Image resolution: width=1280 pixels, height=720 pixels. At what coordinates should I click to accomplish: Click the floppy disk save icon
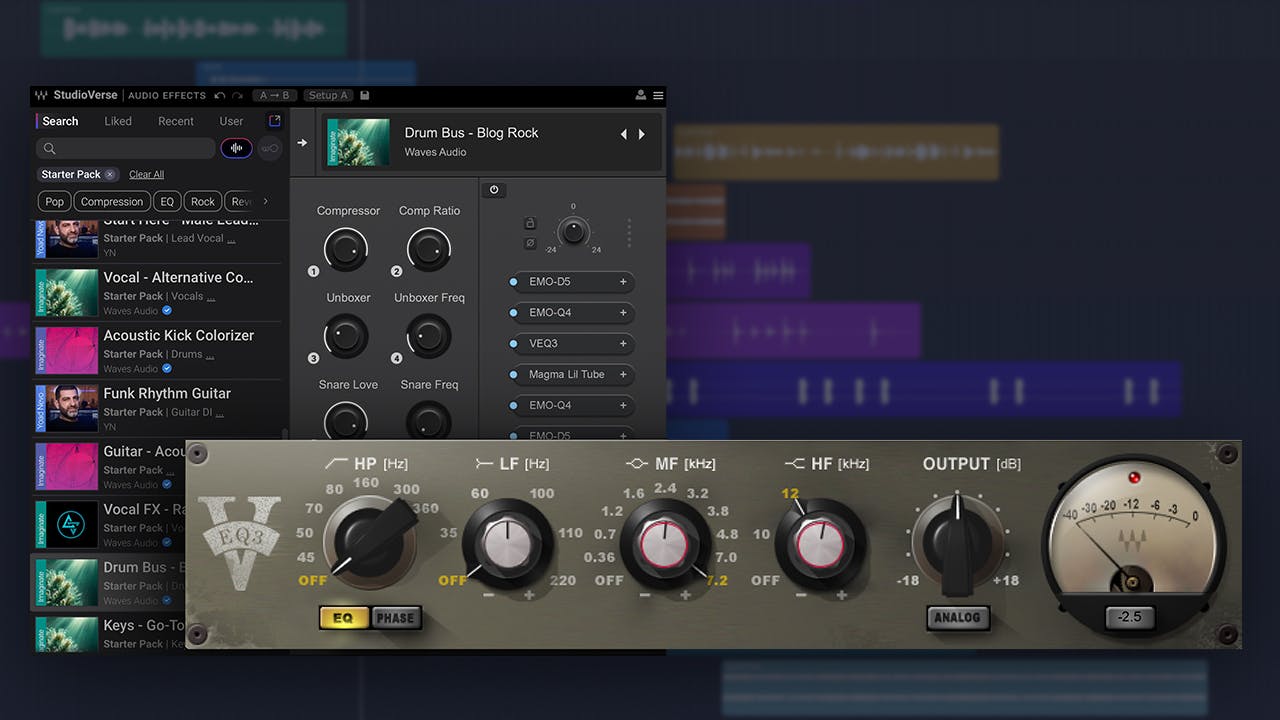(365, 96)
